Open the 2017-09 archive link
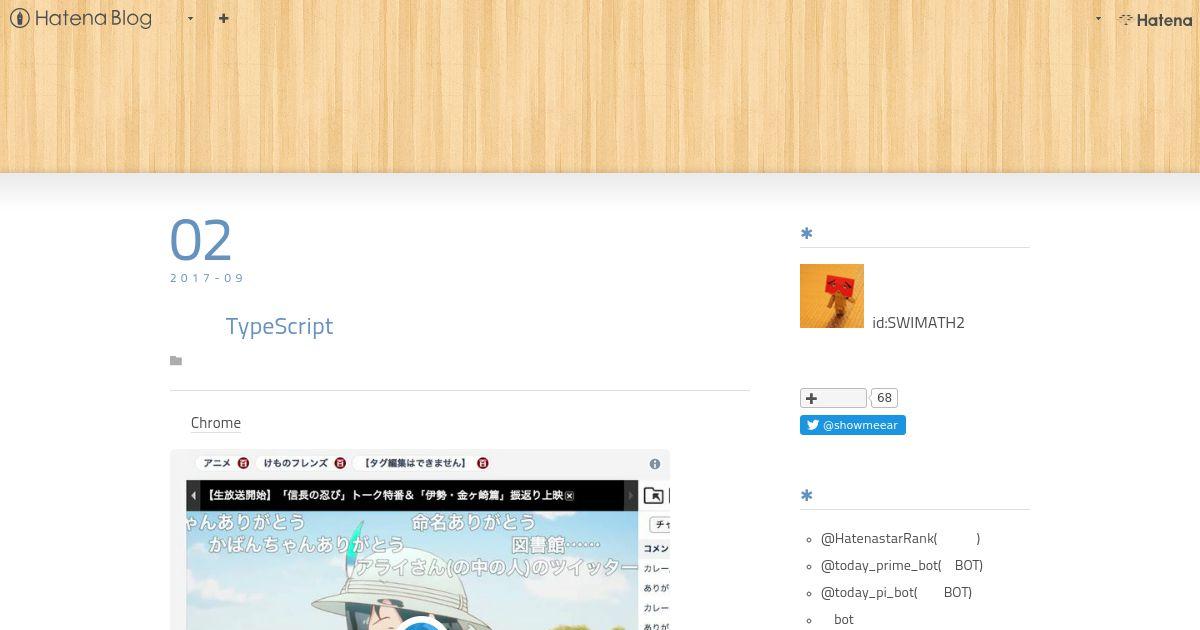1200x630 pixels. [207, 278]
